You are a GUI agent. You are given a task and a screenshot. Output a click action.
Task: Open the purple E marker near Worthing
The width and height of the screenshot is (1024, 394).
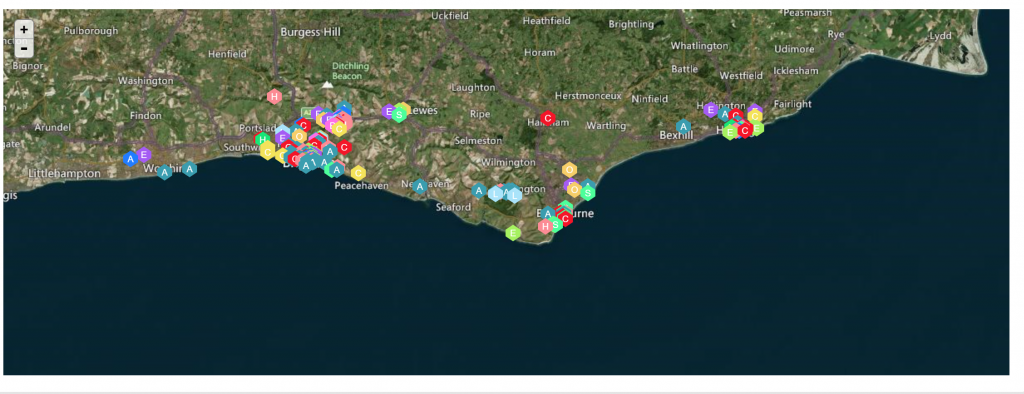144,155
